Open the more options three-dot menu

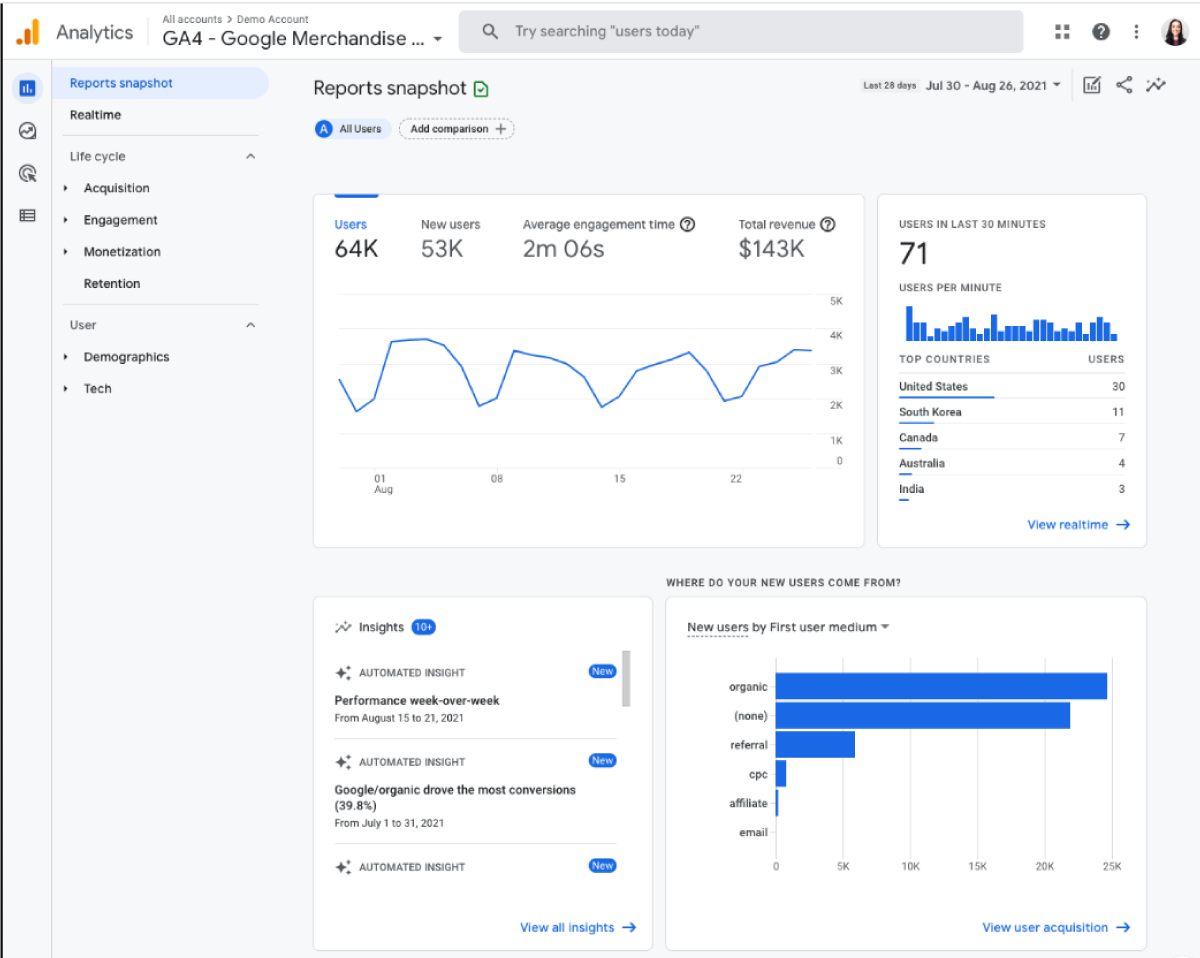1136,31
